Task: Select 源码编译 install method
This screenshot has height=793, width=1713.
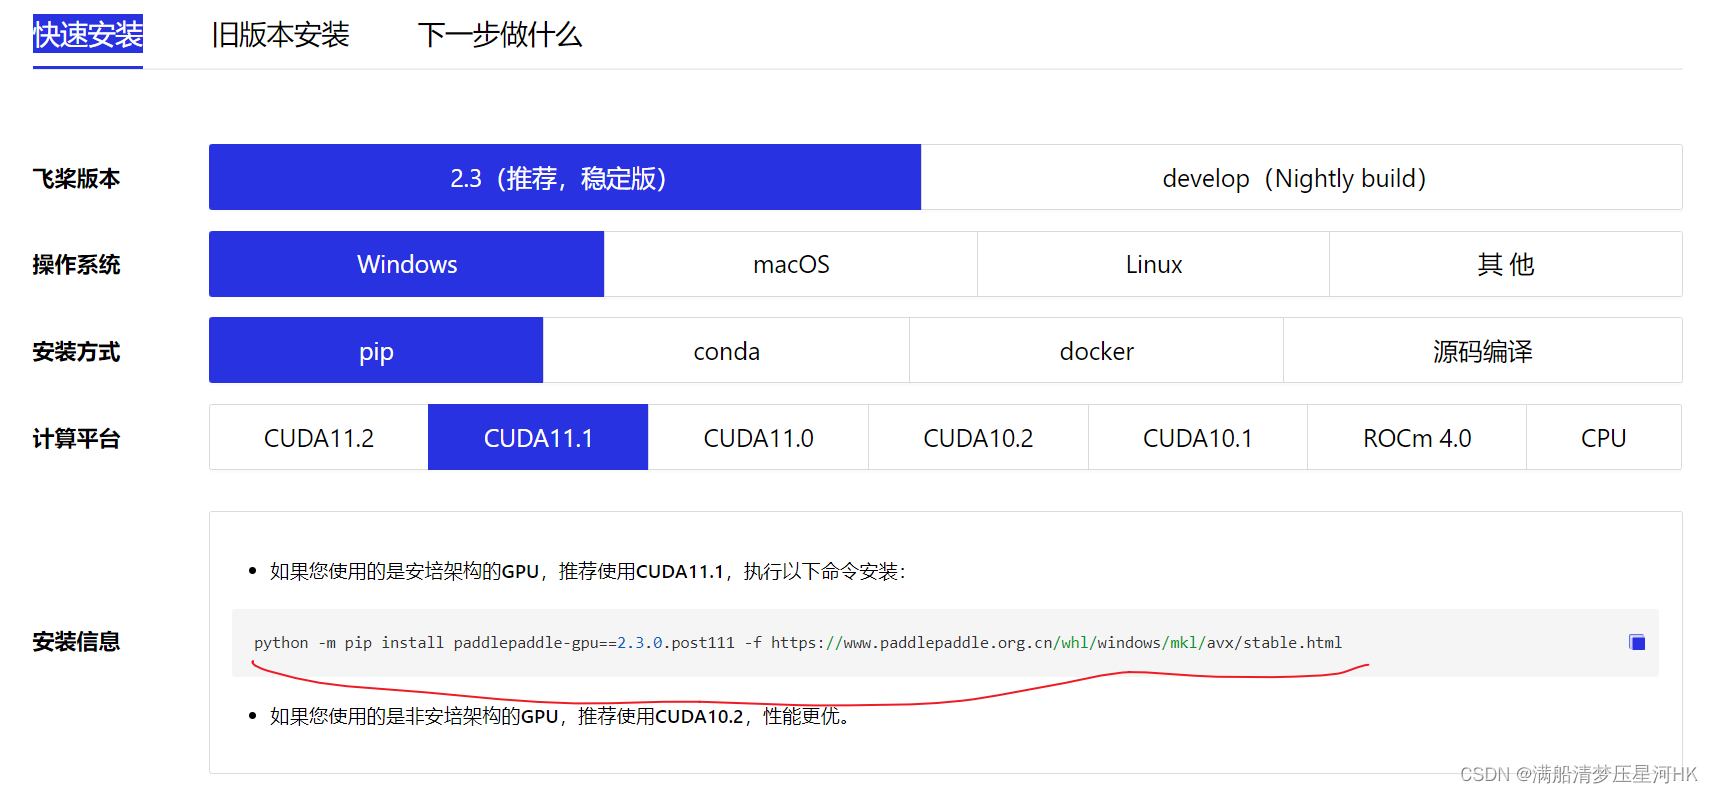Action: pos(1483,351)
